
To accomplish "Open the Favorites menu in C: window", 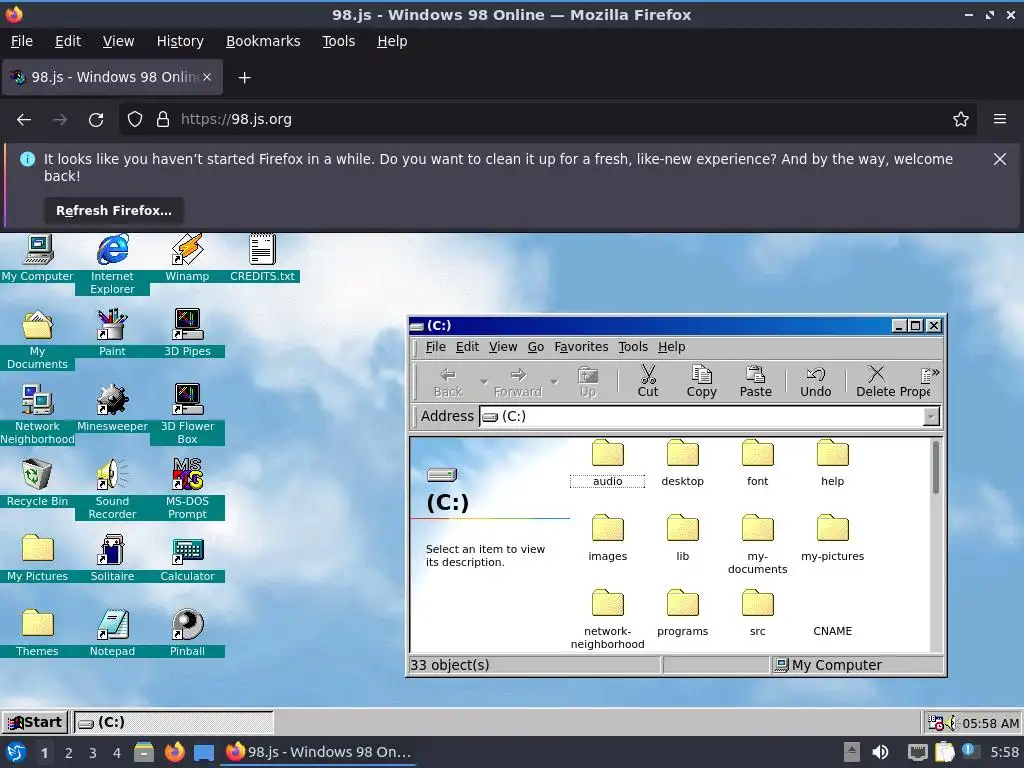I will tap(581, 347).
